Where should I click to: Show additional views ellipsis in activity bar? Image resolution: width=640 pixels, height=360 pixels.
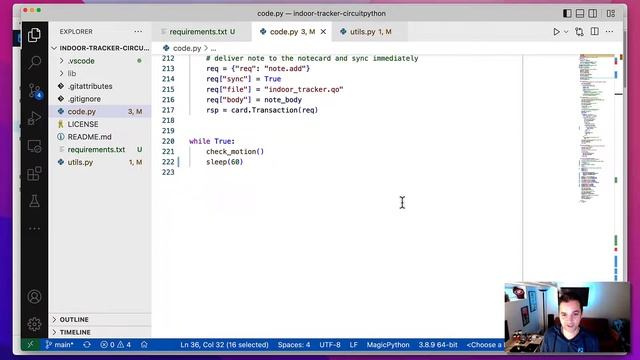pyautogui.click(x=34, y=229)
